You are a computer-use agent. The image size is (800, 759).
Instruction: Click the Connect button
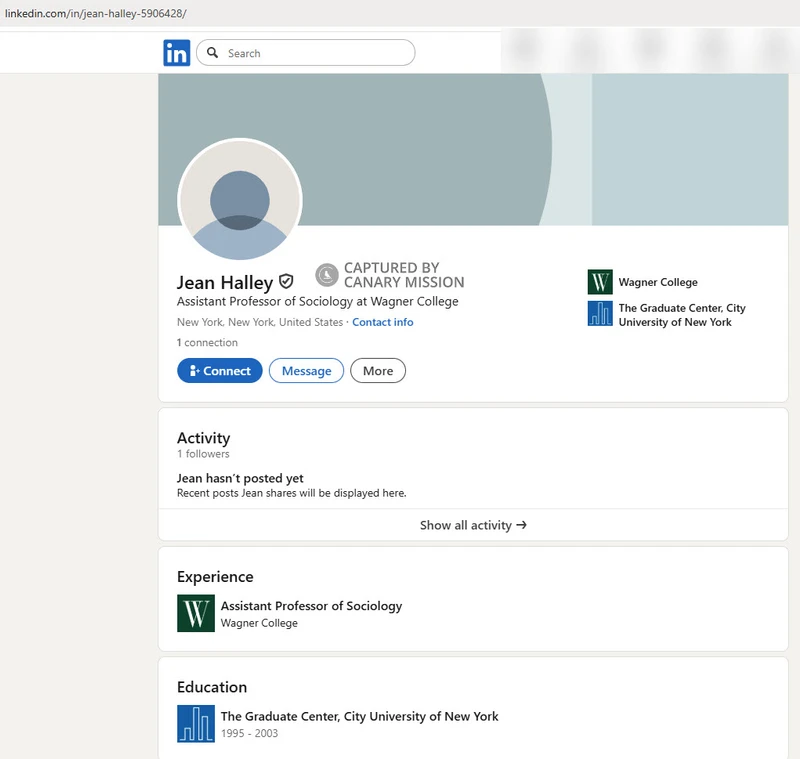click(x=220, y=371)
